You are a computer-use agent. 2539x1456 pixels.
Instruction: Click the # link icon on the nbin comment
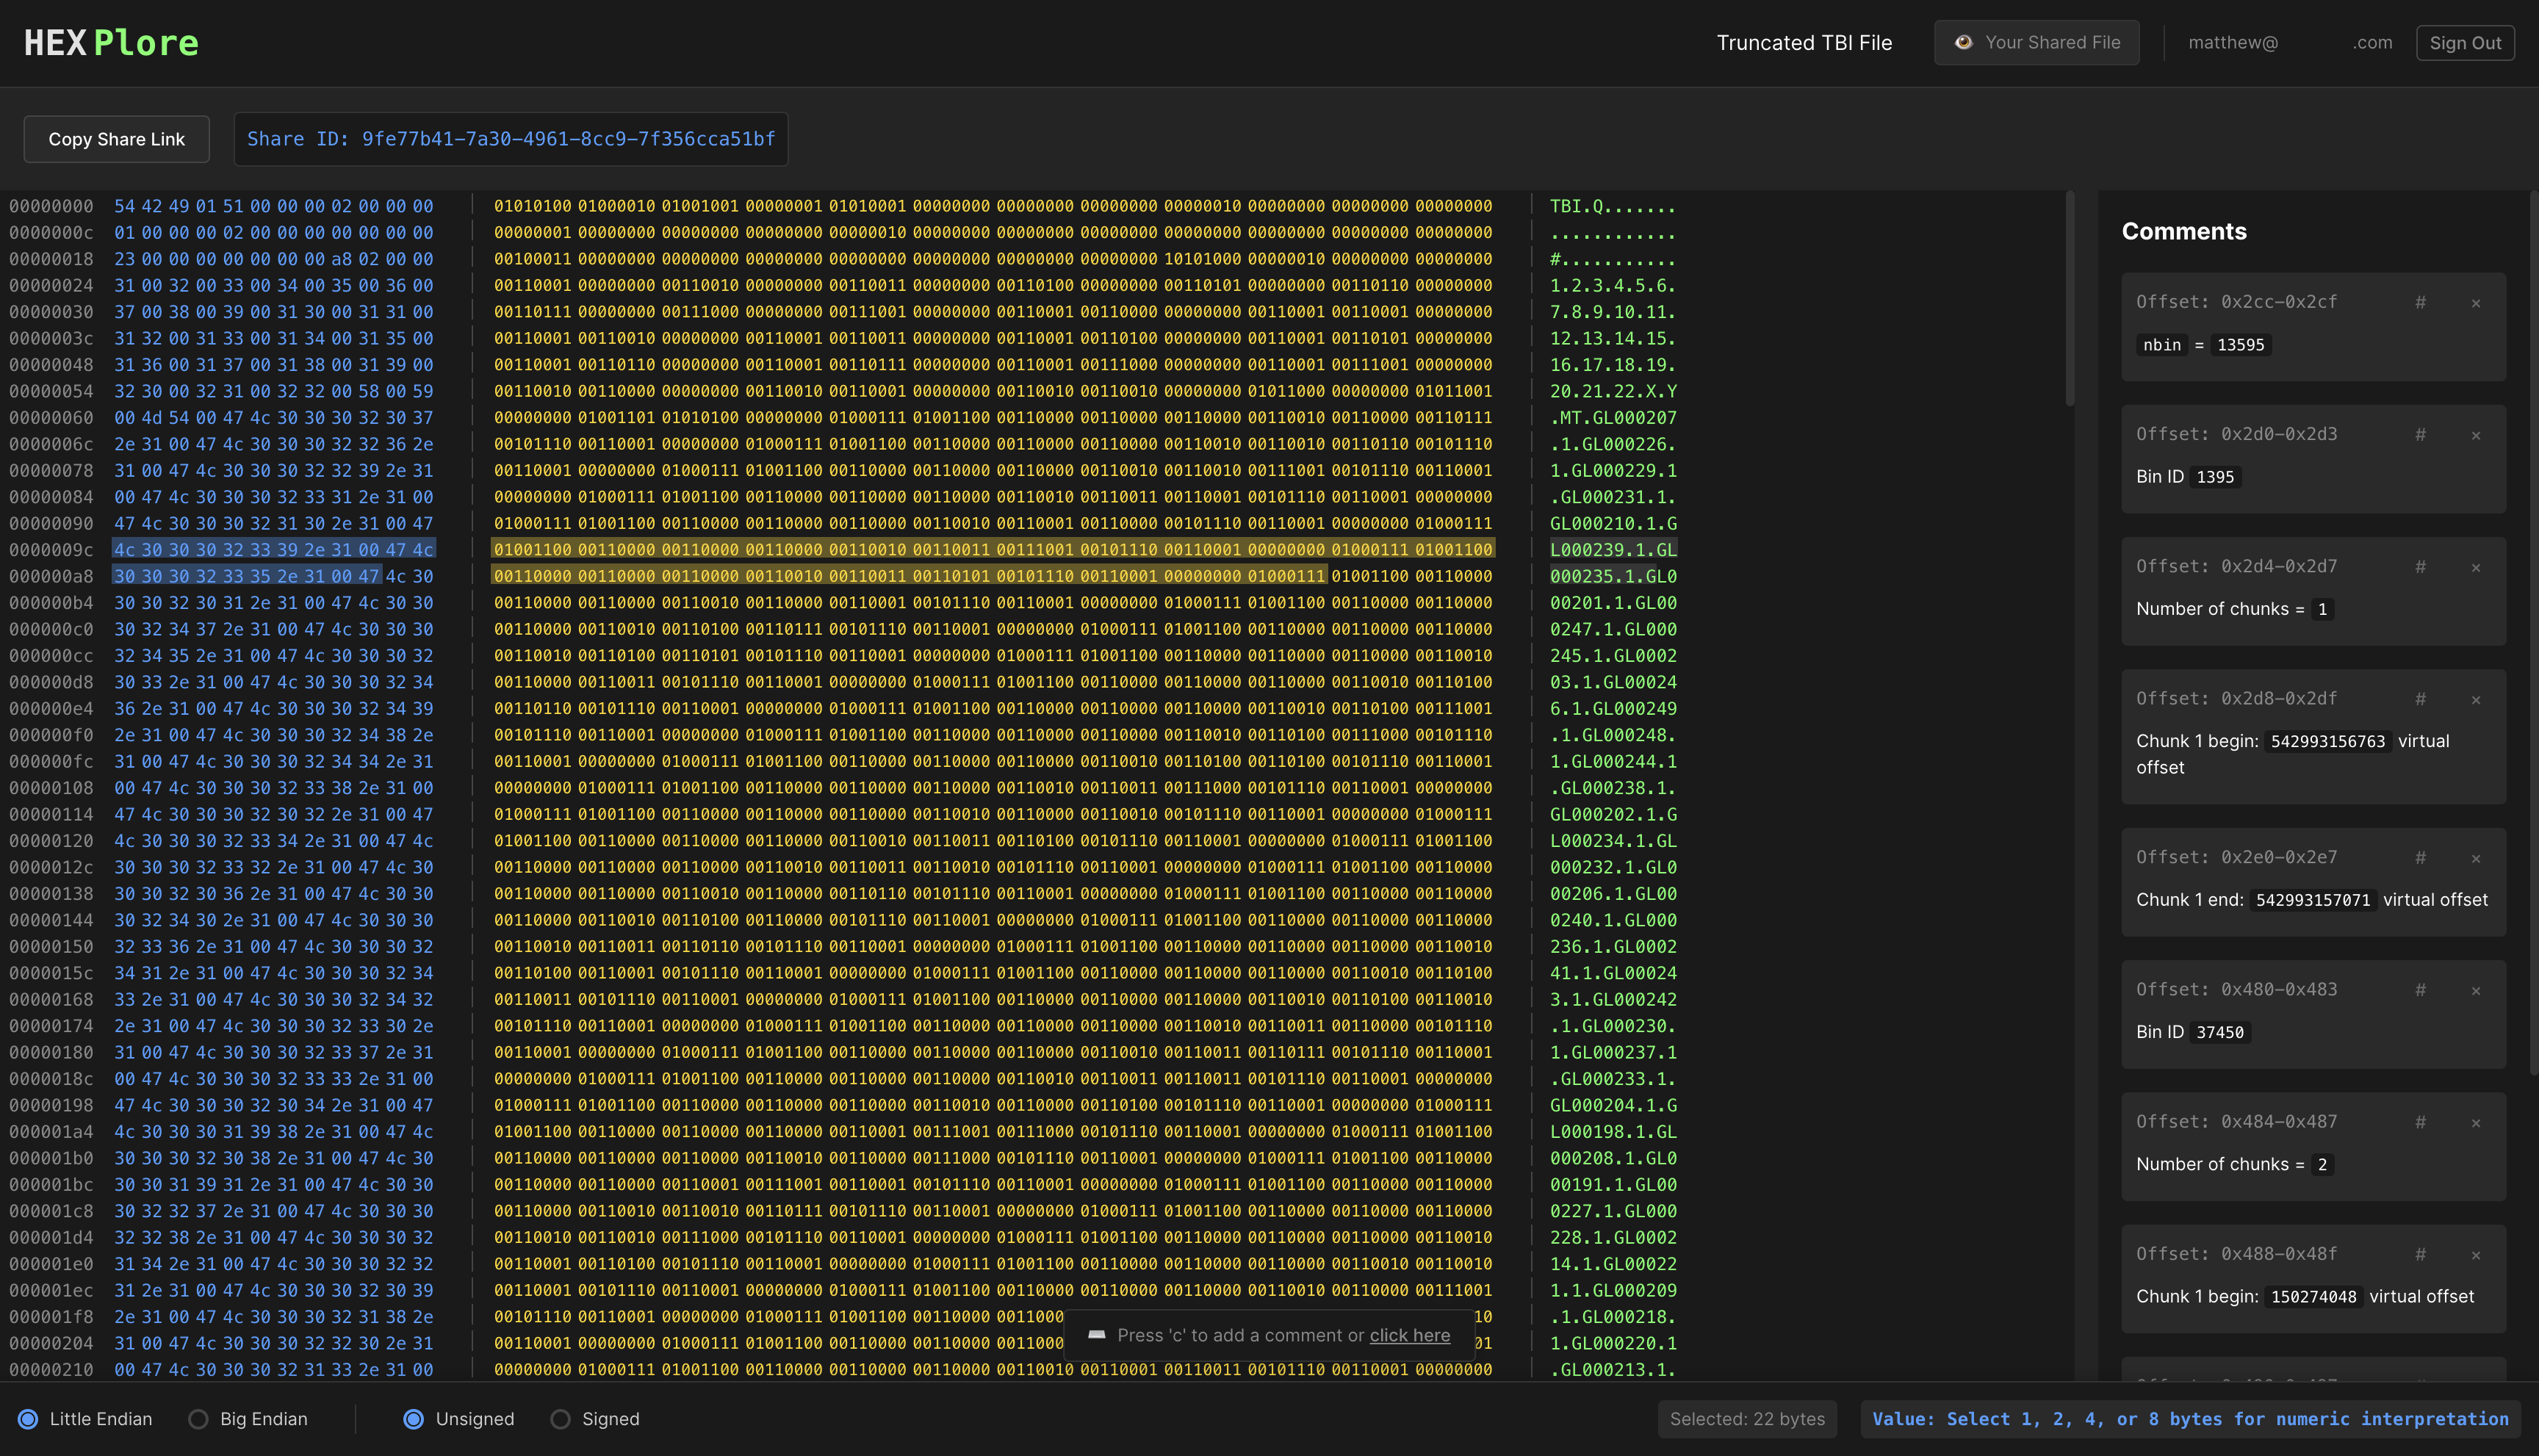[2420, 302]
